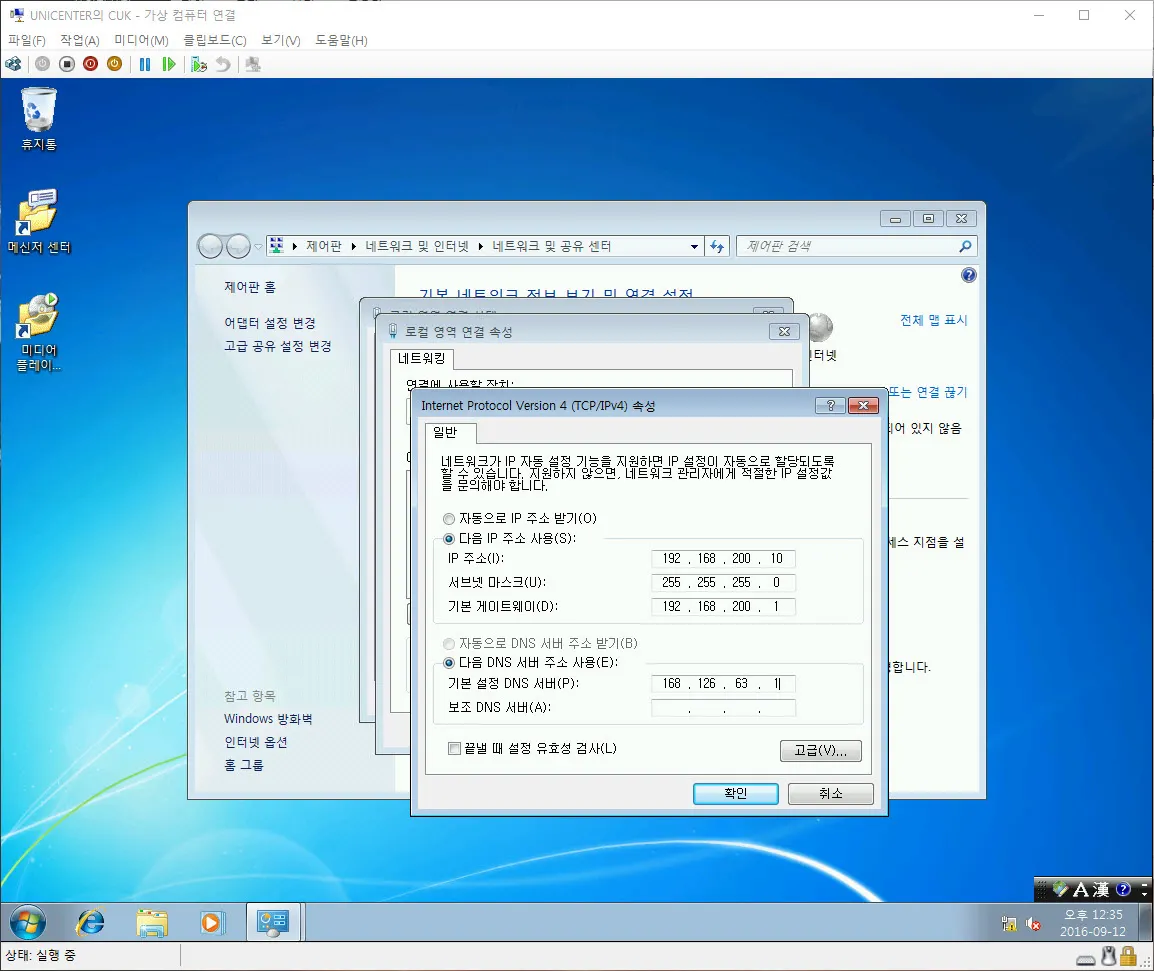Open Network and Sharing Center help
Viewport: 1154px width, 971px height.
click(967, 275)
